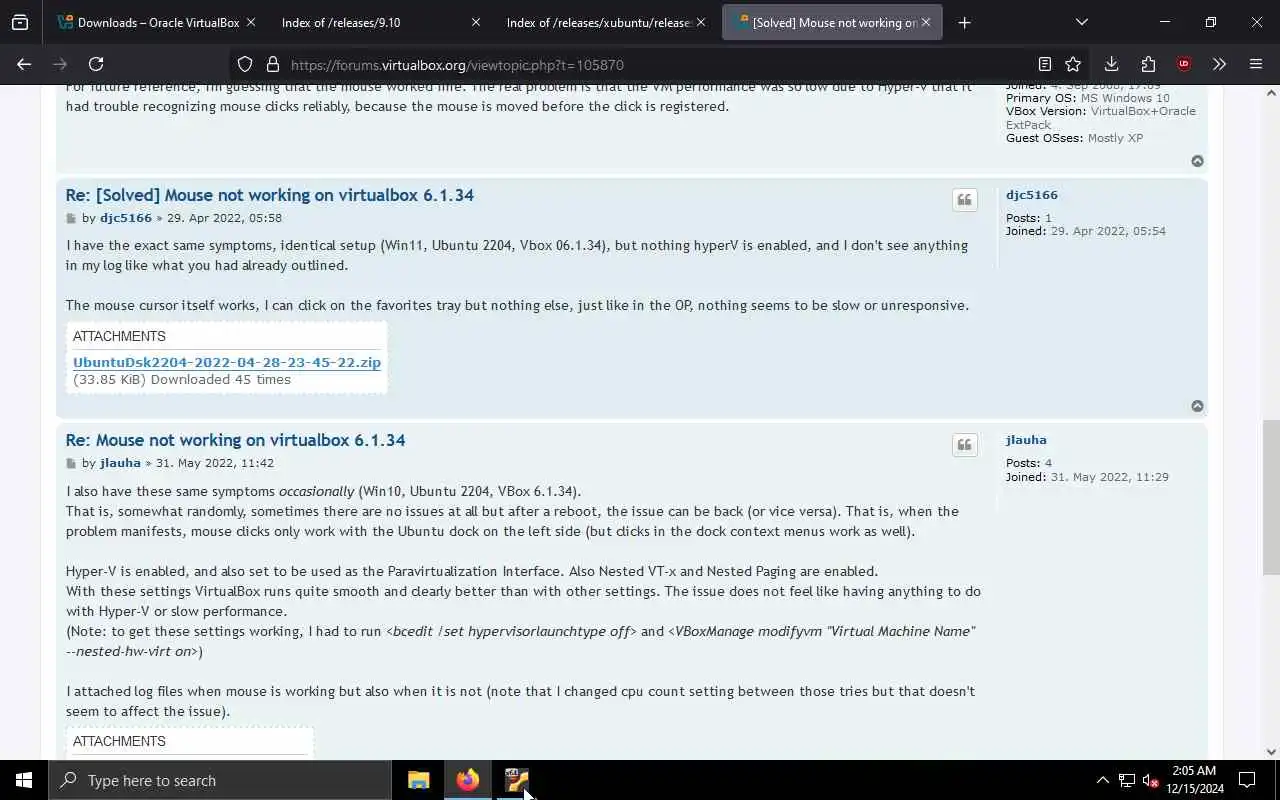Open third pinned taskbar application
1280x800 pixels.
(x=516, y=780)
